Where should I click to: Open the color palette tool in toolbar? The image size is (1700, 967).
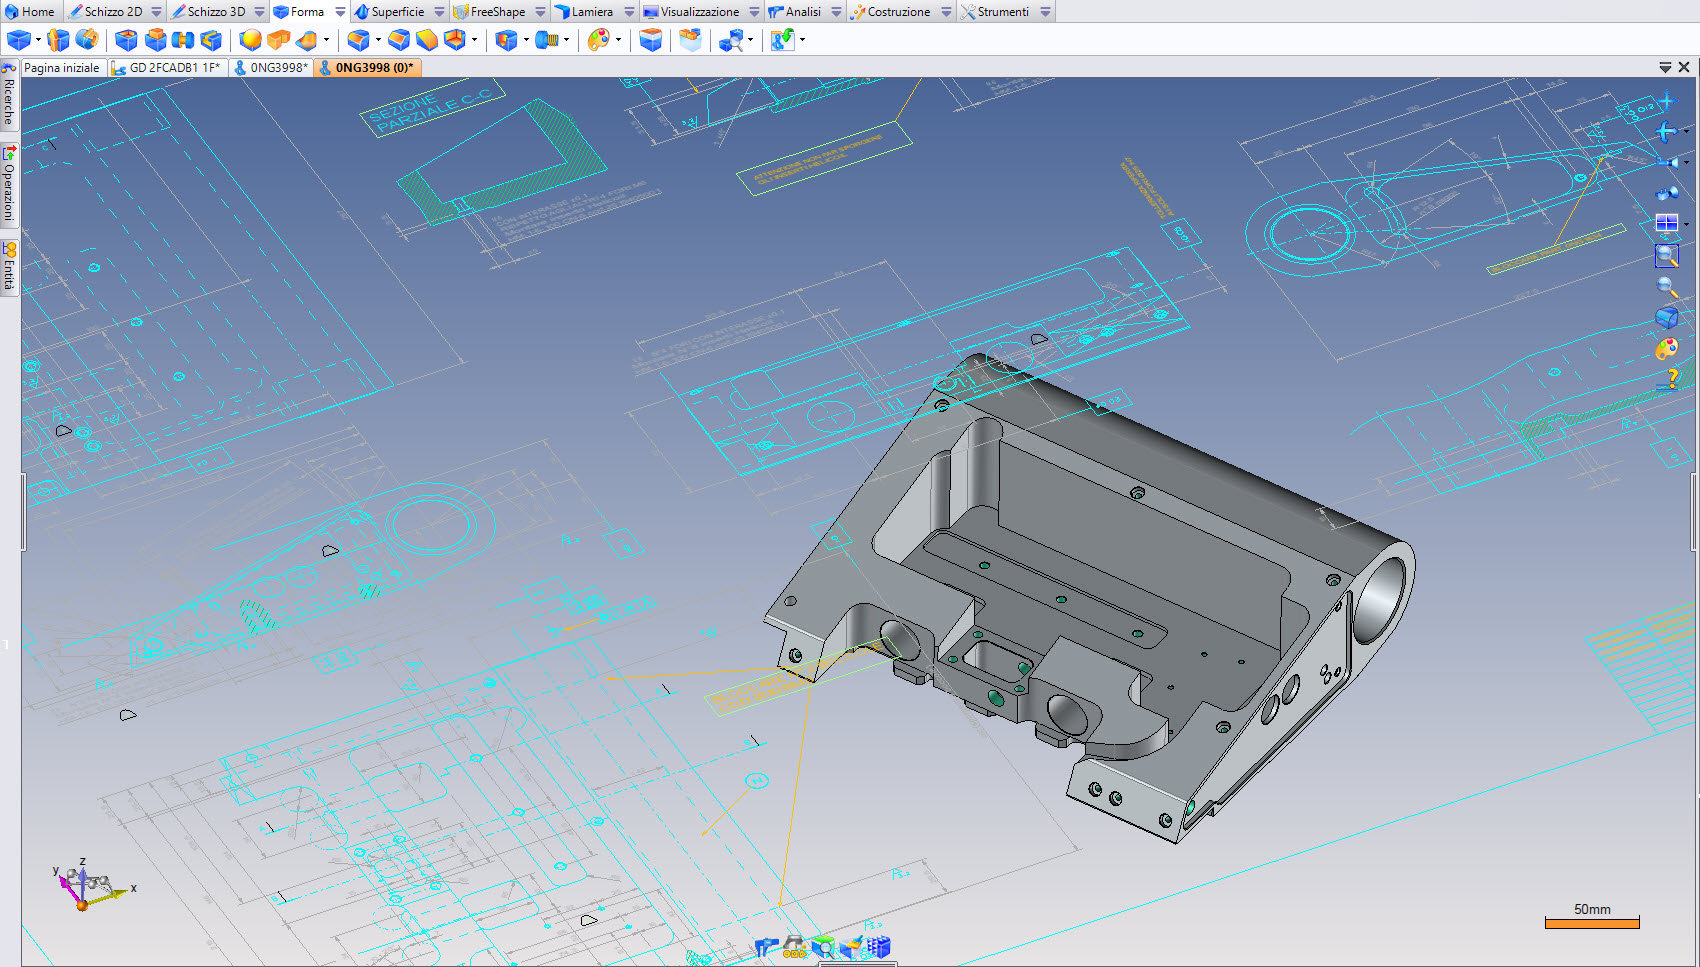[598, 40]
